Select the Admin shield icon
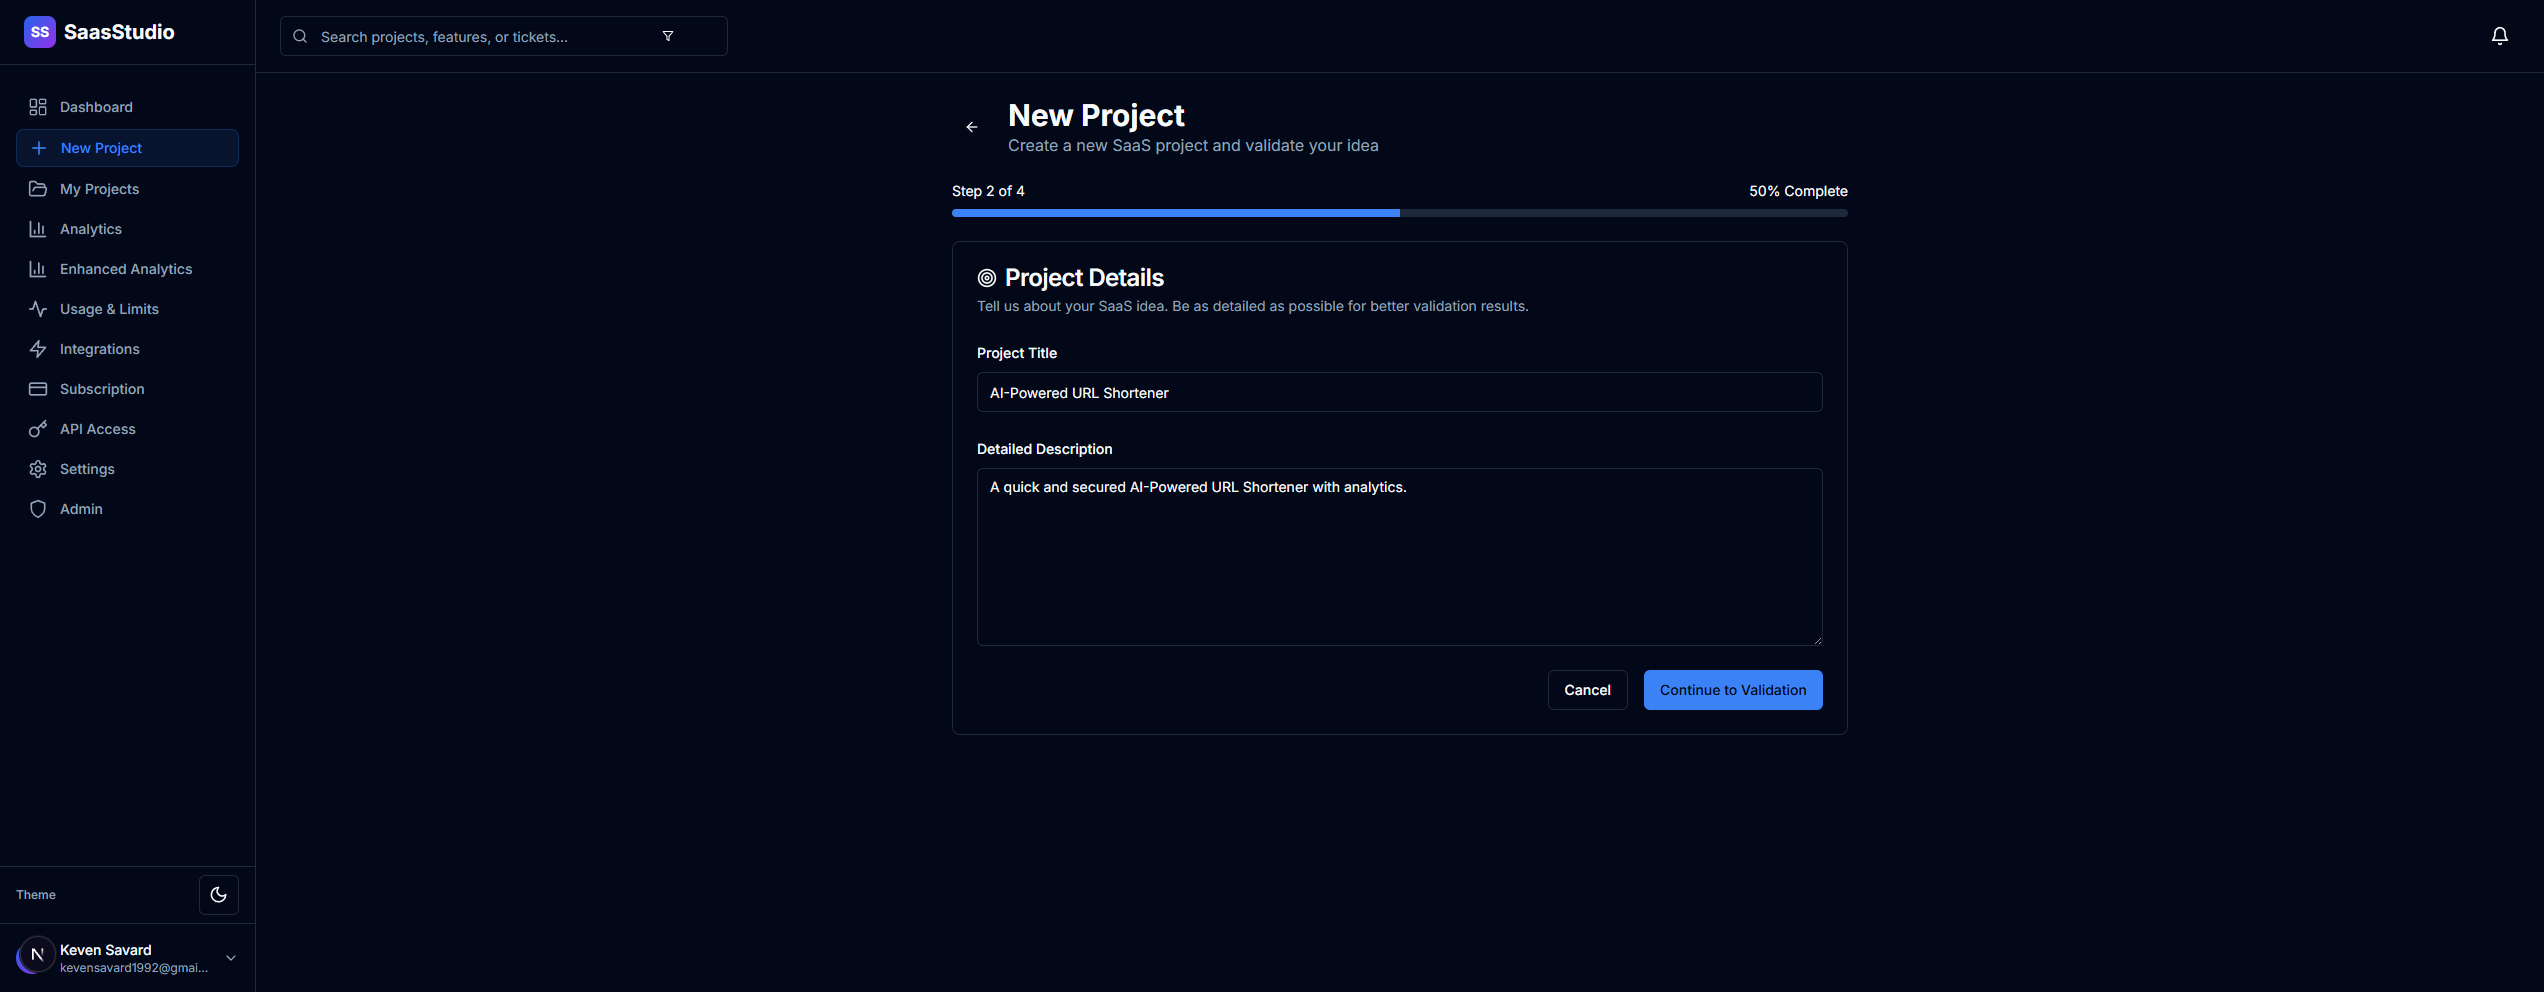 pos(37,509)
